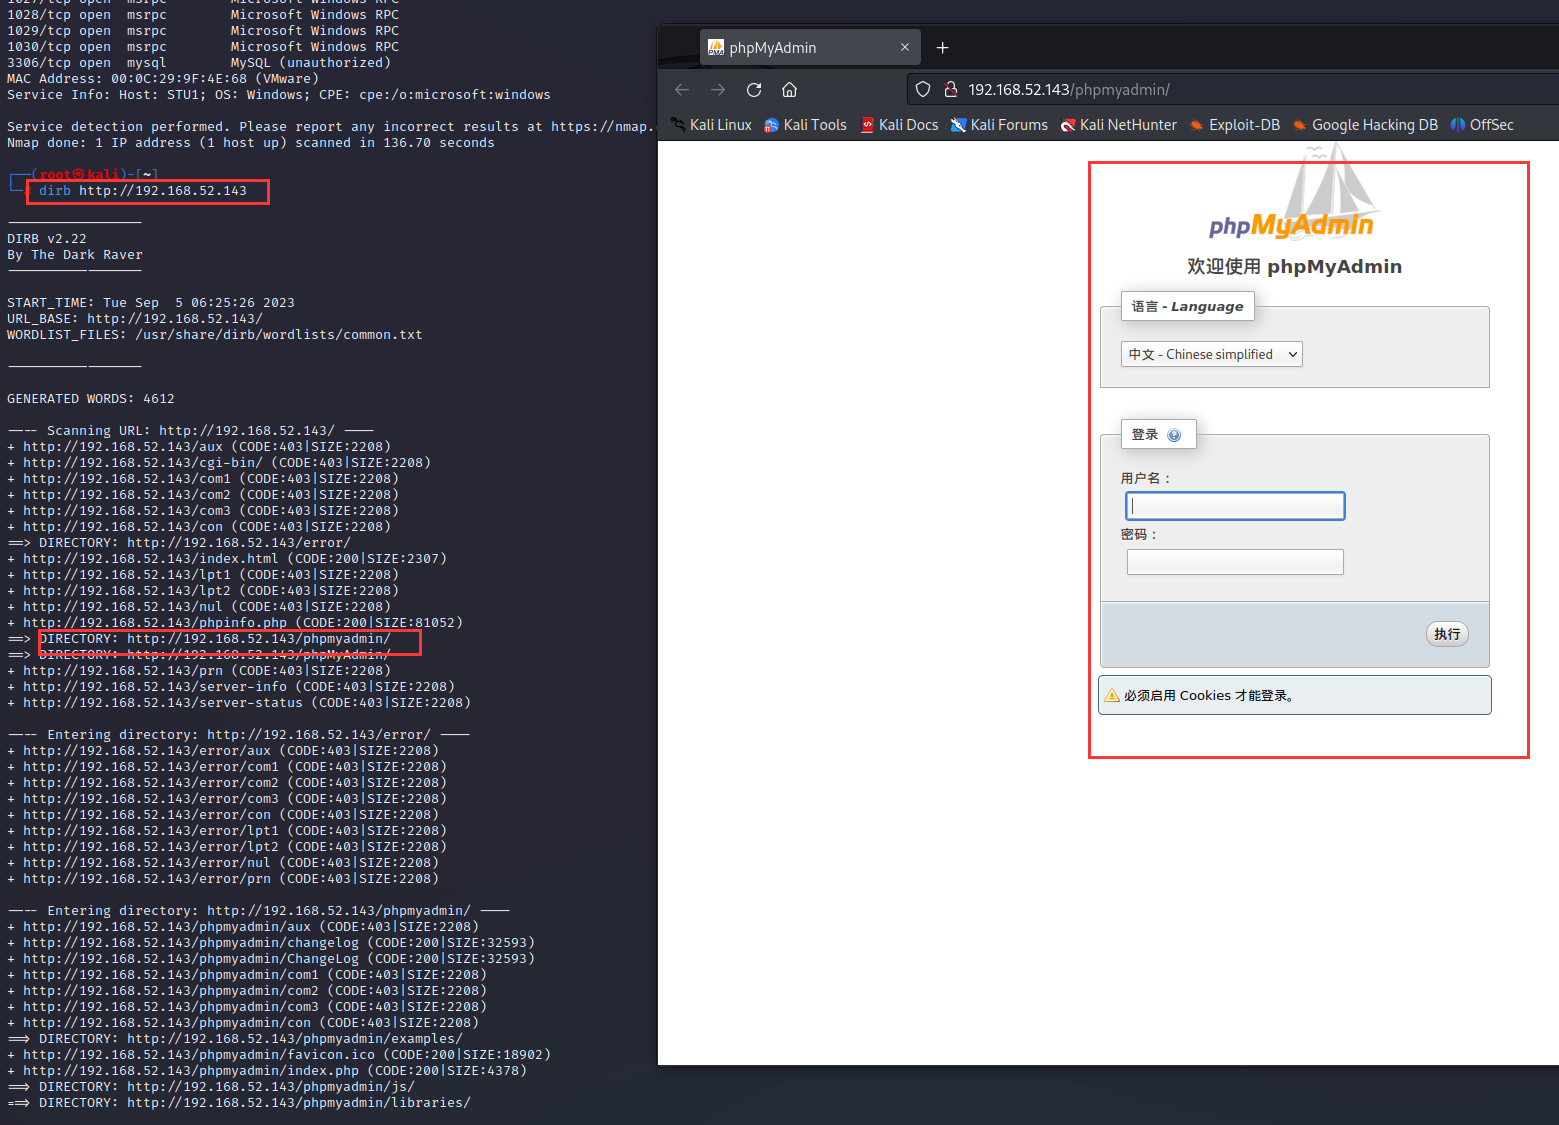Image resolution: width=1559 pixels, height=1125 pixels.
Task: Open the tracking protection shield icon
Action: (x=923, y=90)
